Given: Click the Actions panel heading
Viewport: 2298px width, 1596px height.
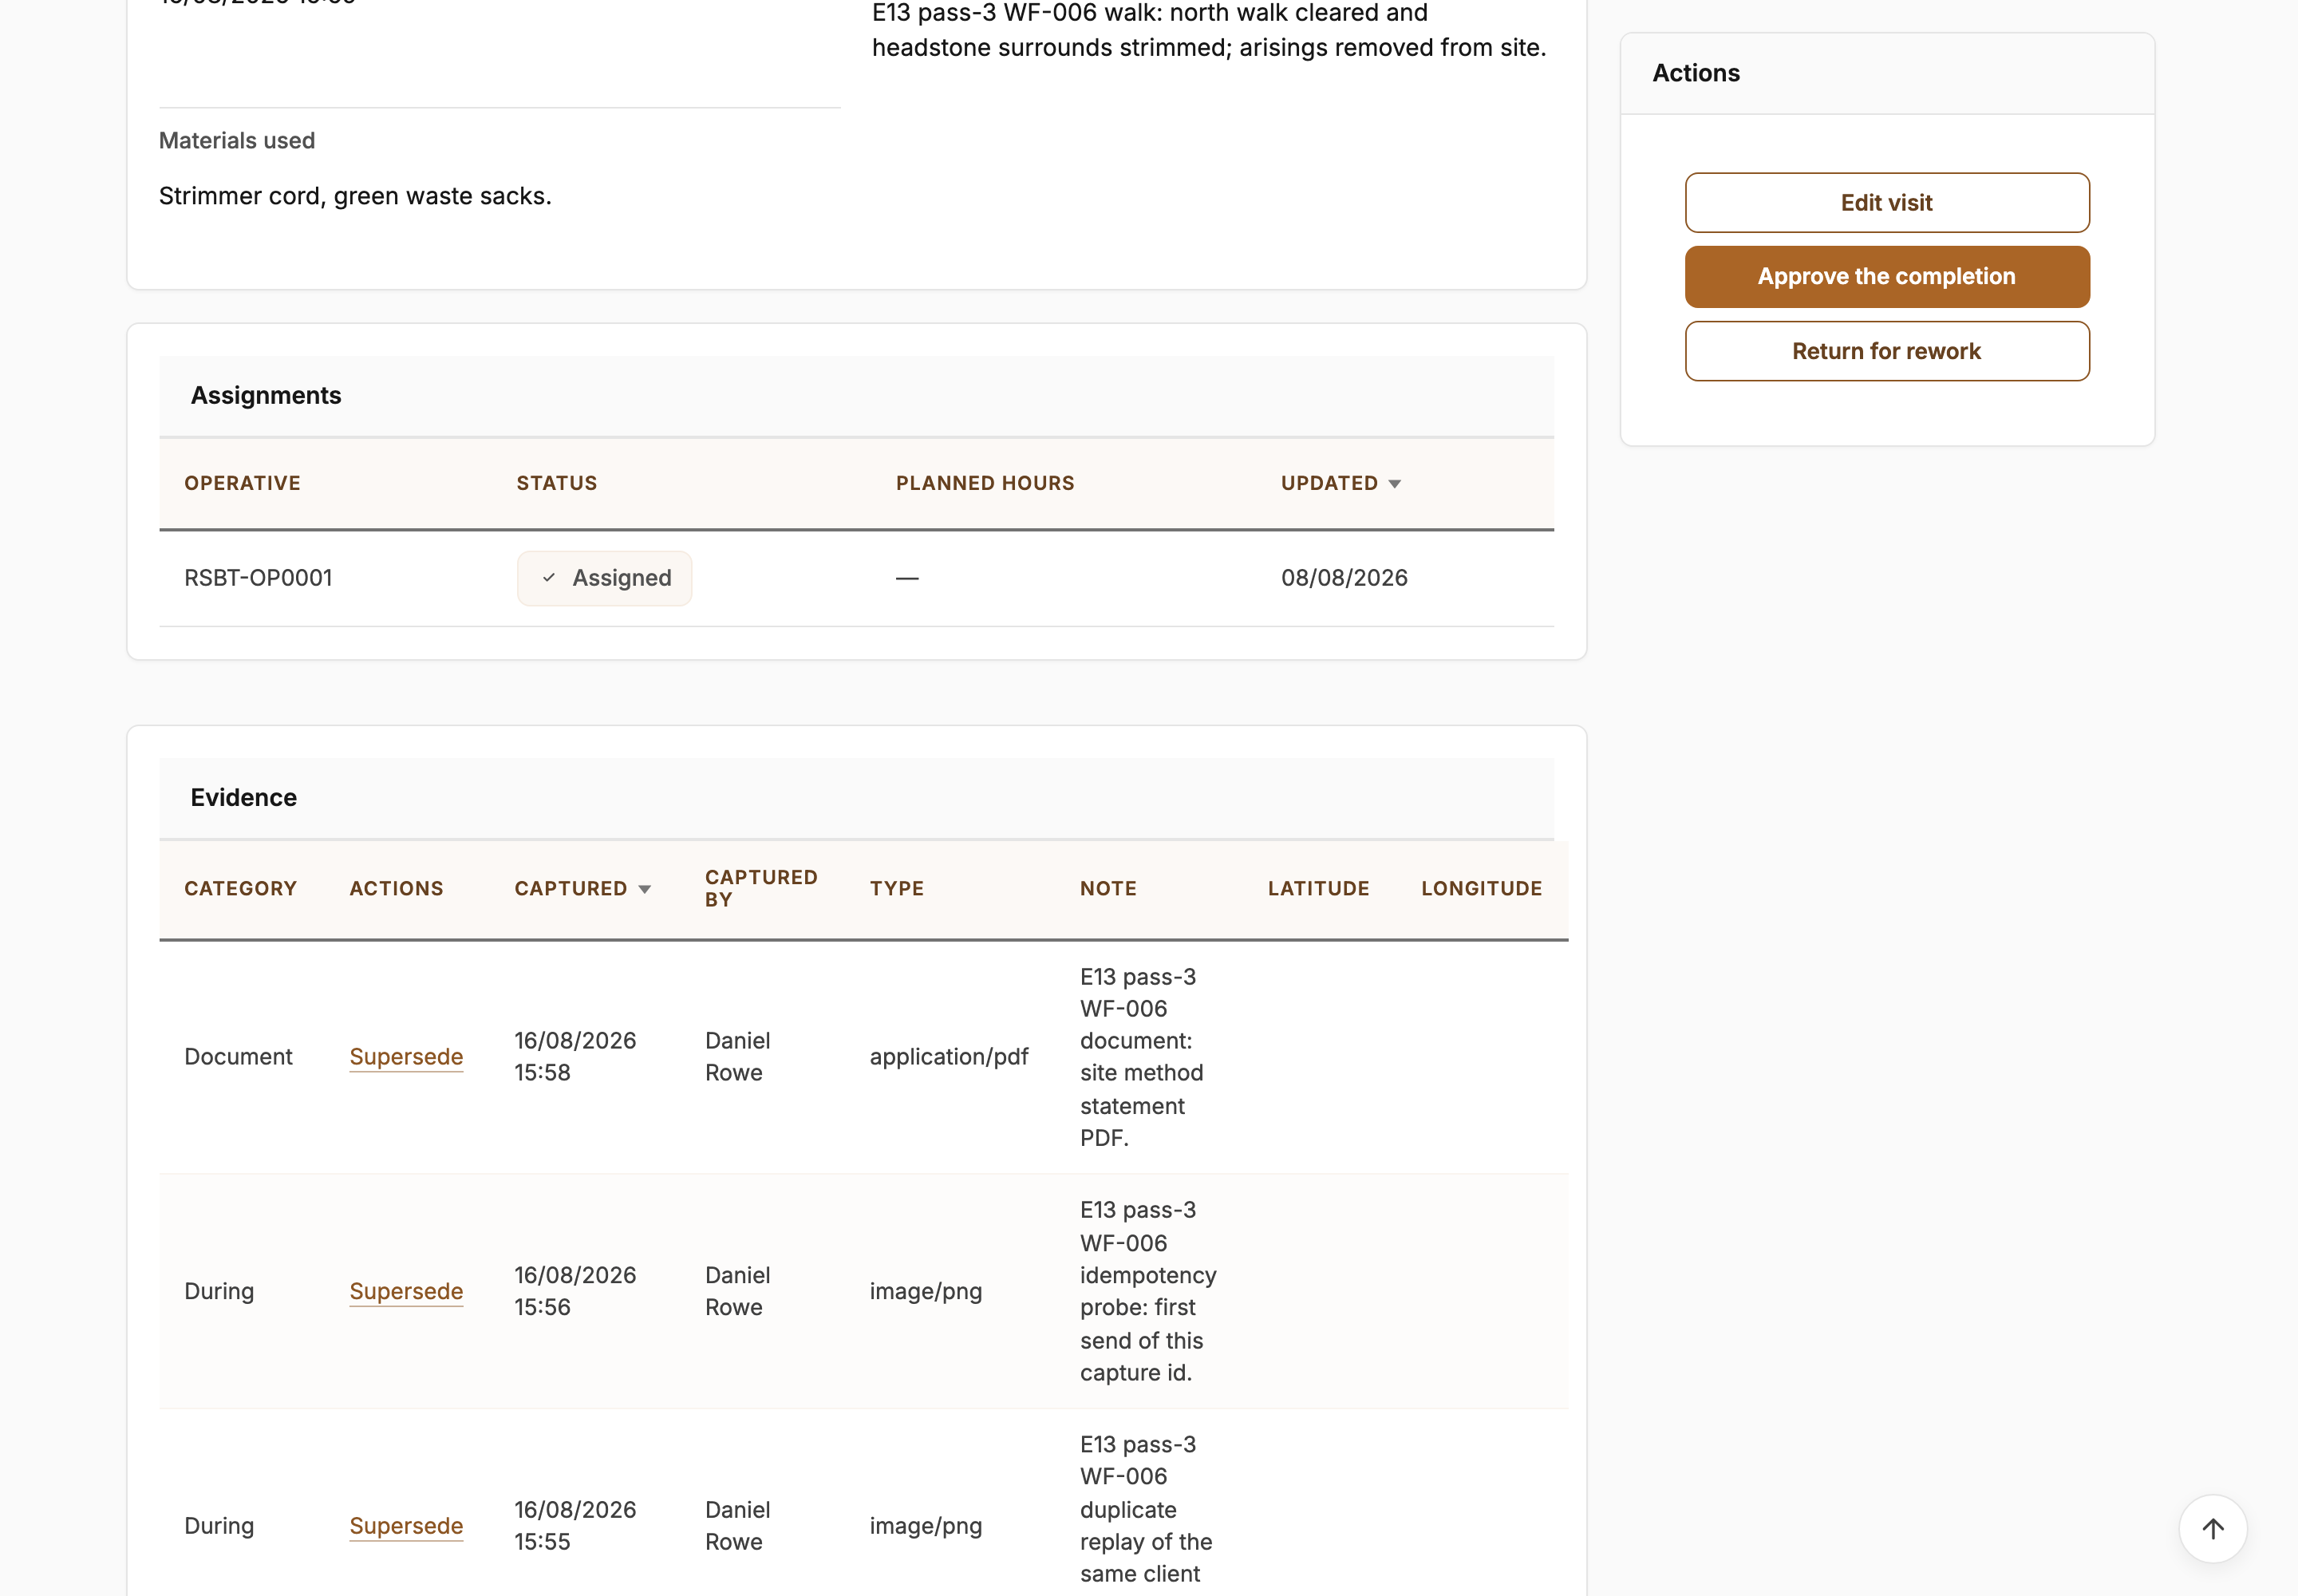Looking at the screenshot, I should pyautogui.click(x=1695, y=73).
